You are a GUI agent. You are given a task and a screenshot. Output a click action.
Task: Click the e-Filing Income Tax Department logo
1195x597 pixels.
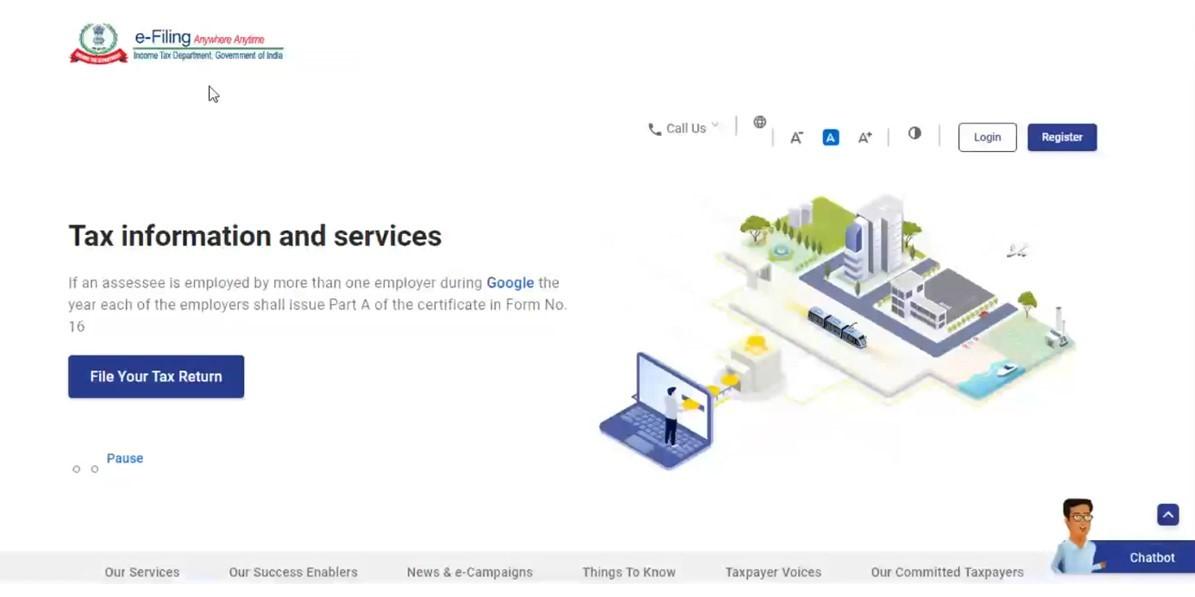175,41
